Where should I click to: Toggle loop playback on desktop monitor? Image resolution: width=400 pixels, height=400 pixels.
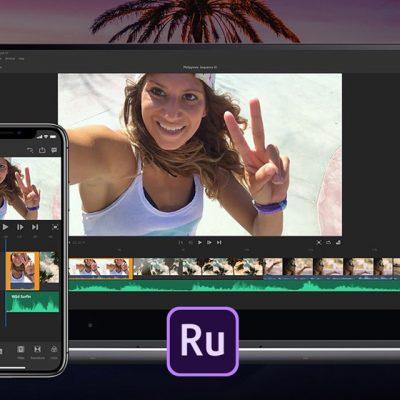[x=328, y=242]
